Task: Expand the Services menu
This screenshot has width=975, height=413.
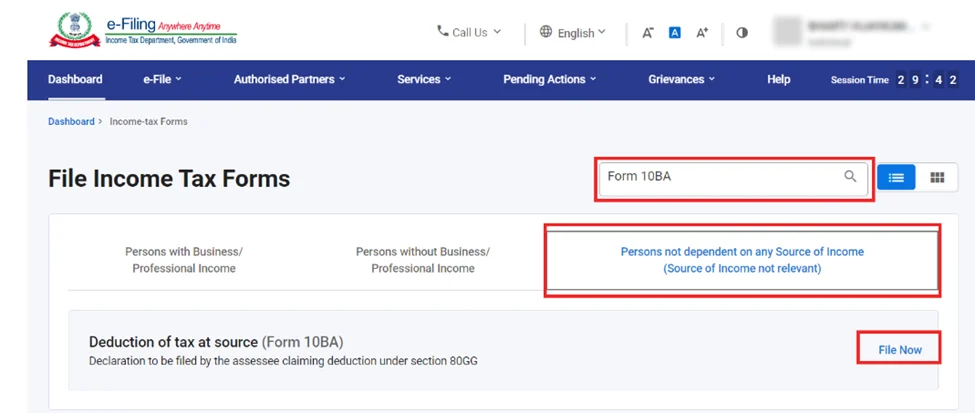Action: point(424,80)
